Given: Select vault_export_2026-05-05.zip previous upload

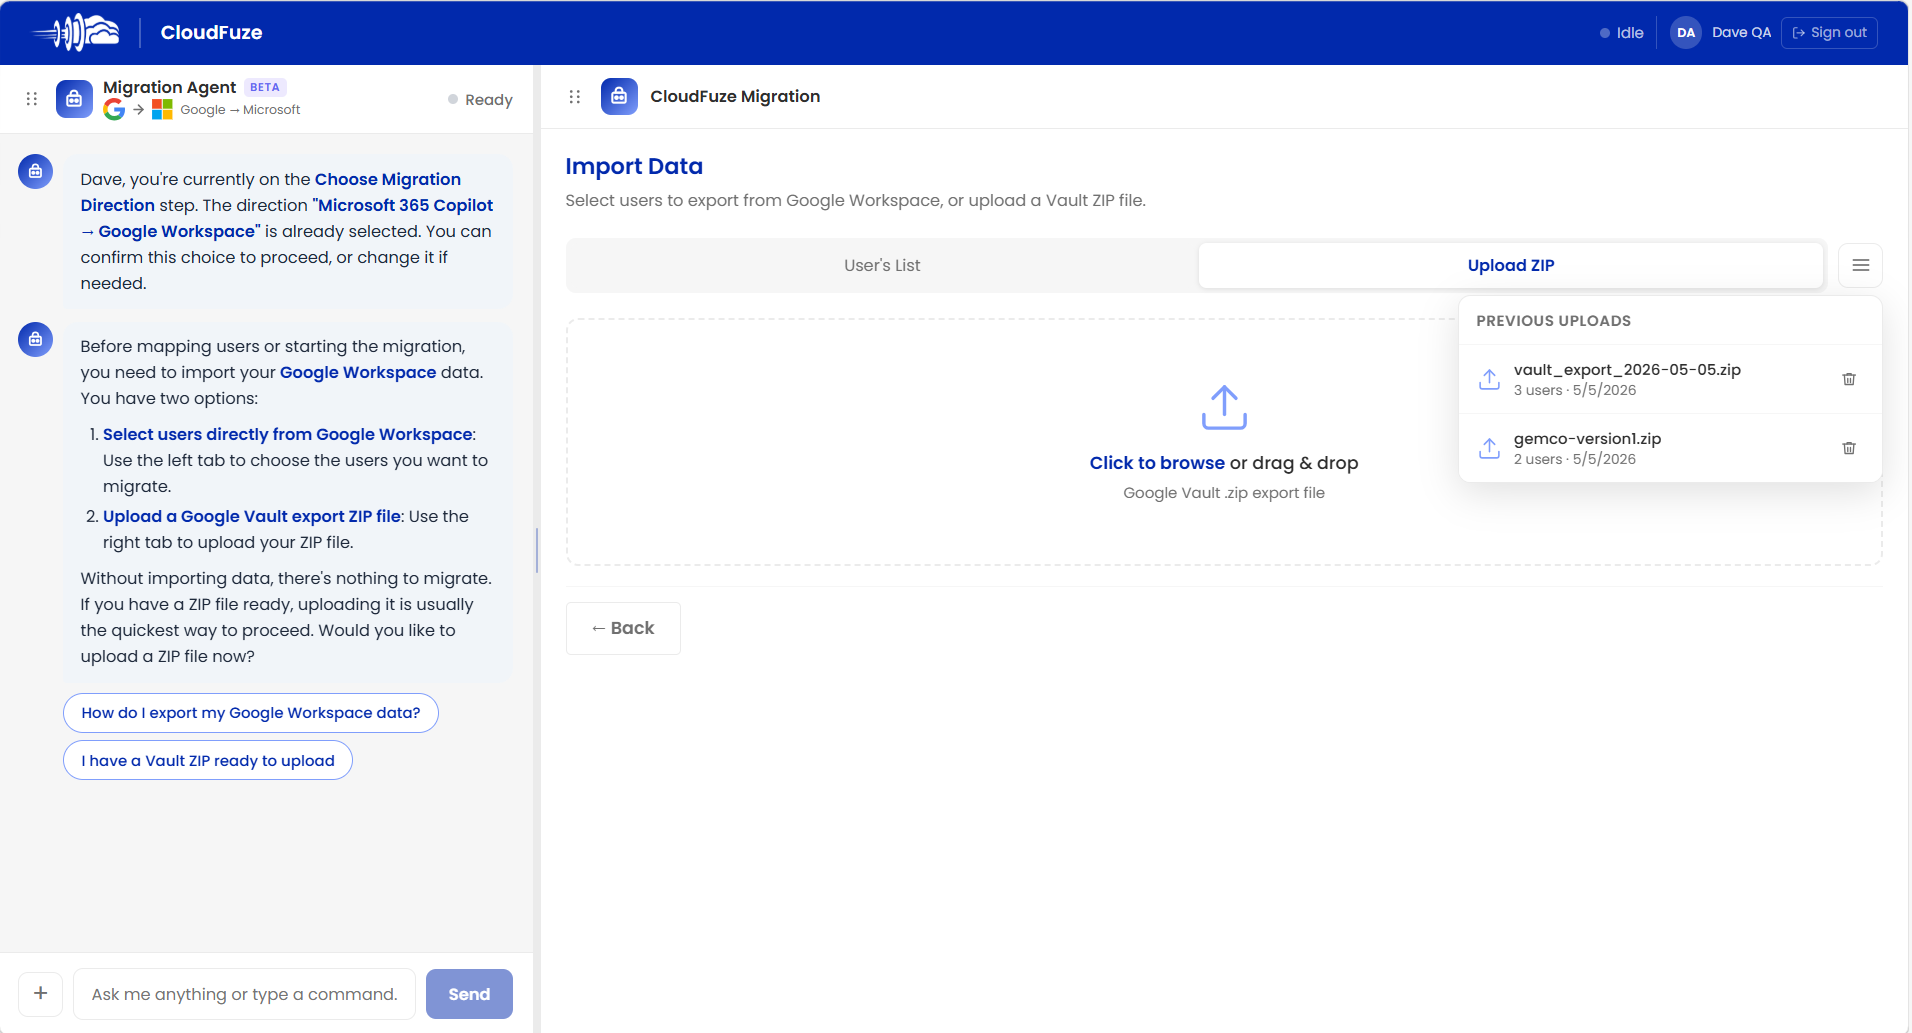Looking at the screenshot, I should point(1670,379).
